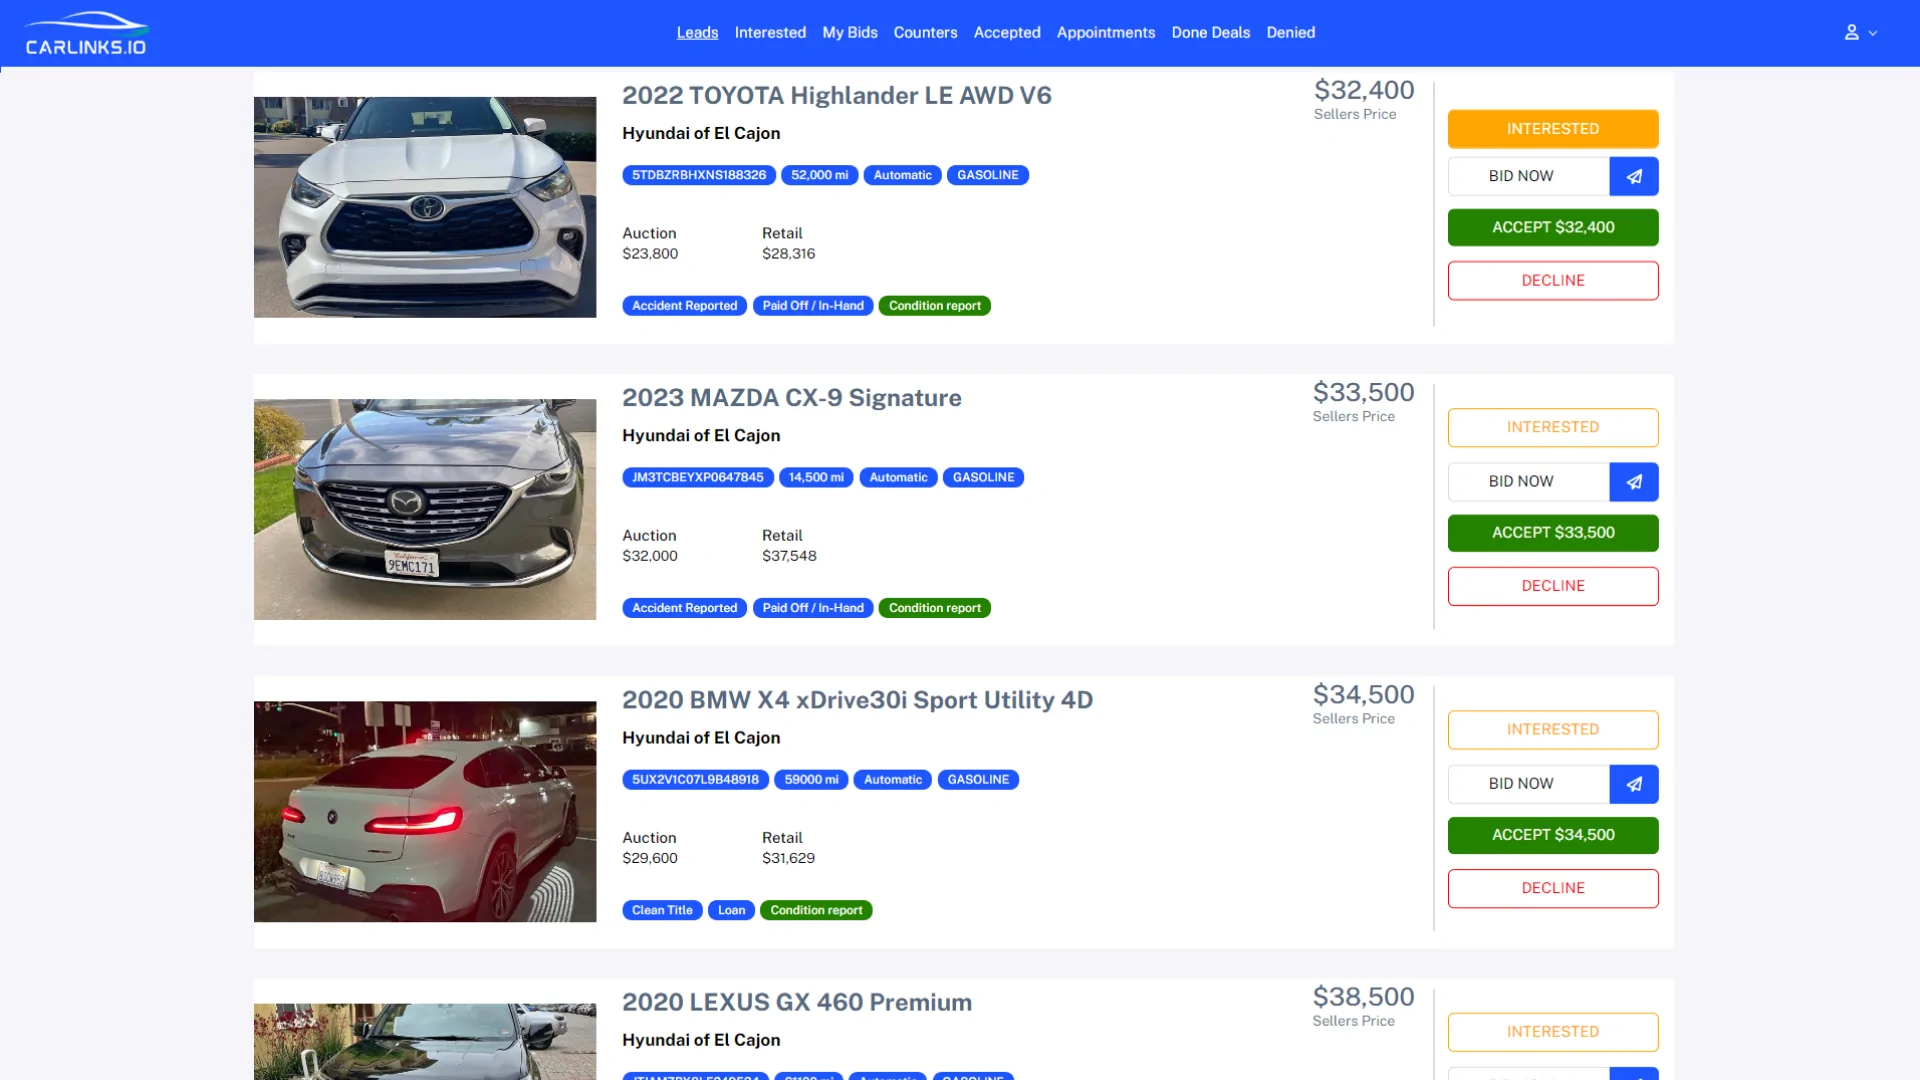View Toyota Highlander condition report
This screenshot has width=1920, height=1080.
(935, 306)
